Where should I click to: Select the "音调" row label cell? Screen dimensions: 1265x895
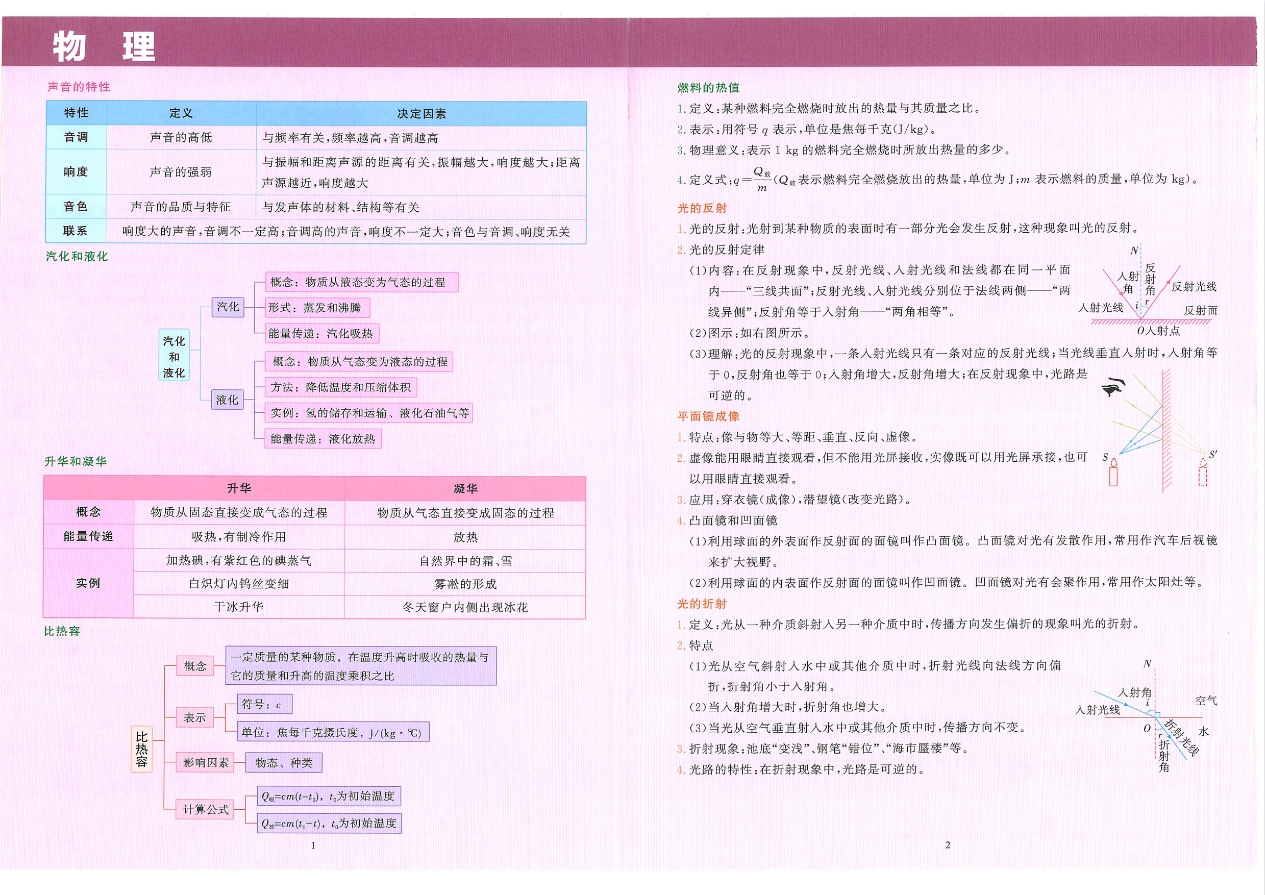(x=76, y=137)
